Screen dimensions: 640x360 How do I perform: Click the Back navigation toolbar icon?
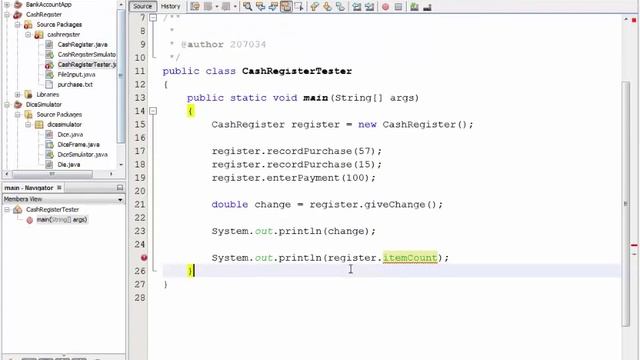208,7
